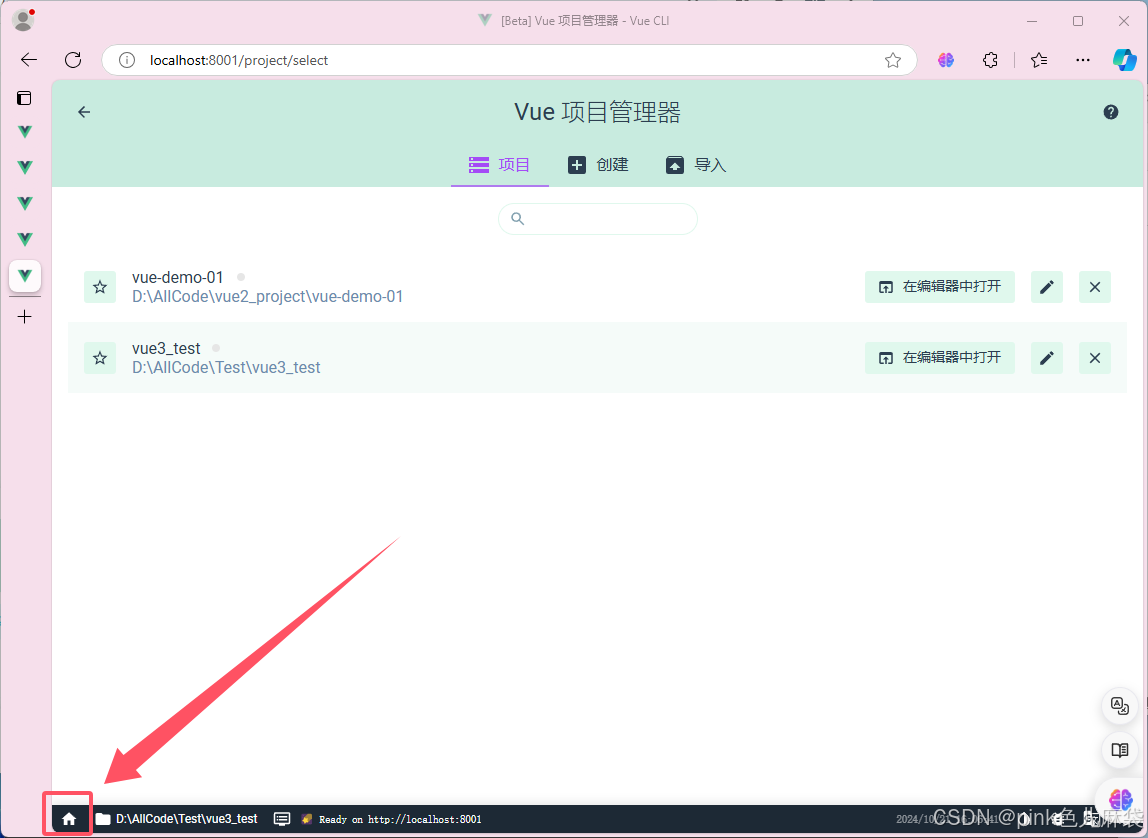The height and width of the screenshot is (838, 1148).
Task: Click path D:\AllCode\Test\vue3_test in project list
Action: click(226, 367)
